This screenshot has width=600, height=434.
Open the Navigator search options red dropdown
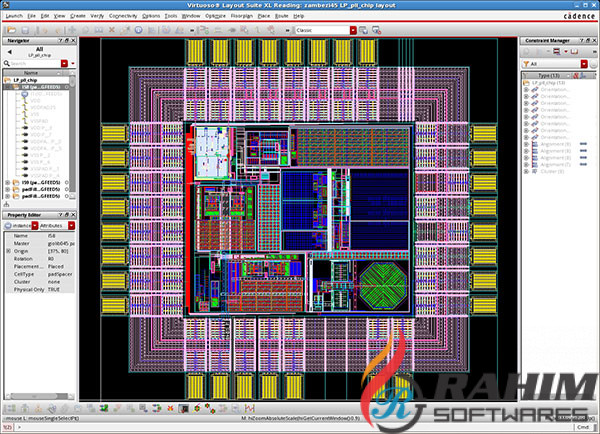[64, 64]
